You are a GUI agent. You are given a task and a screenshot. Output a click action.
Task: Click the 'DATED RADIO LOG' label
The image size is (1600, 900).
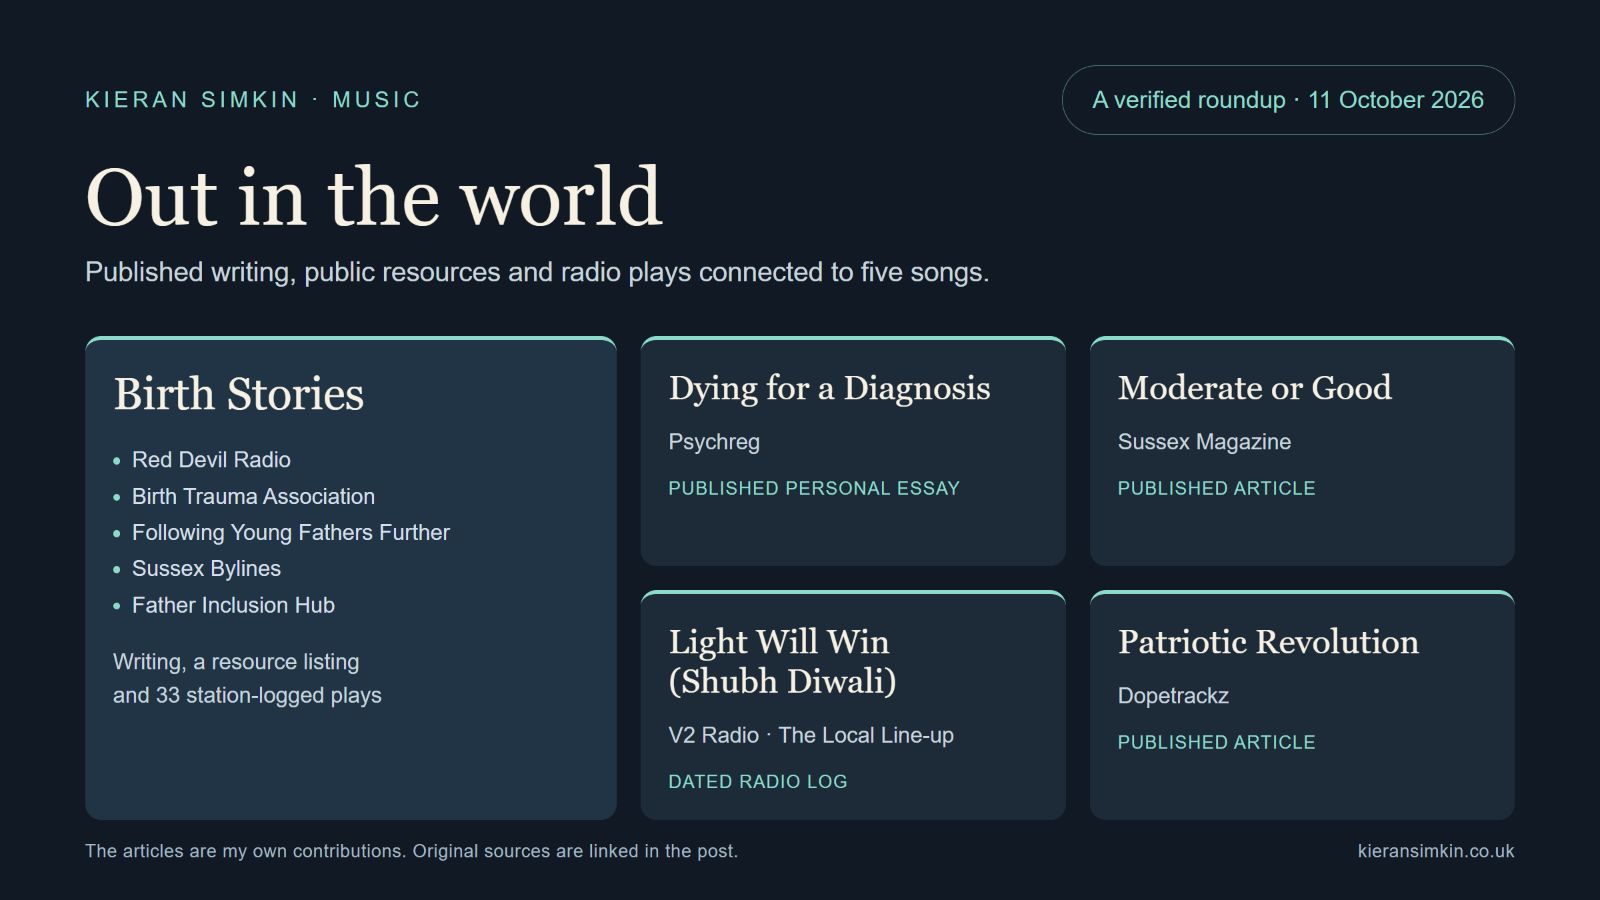pyautogui.click(x=758, y=782)
